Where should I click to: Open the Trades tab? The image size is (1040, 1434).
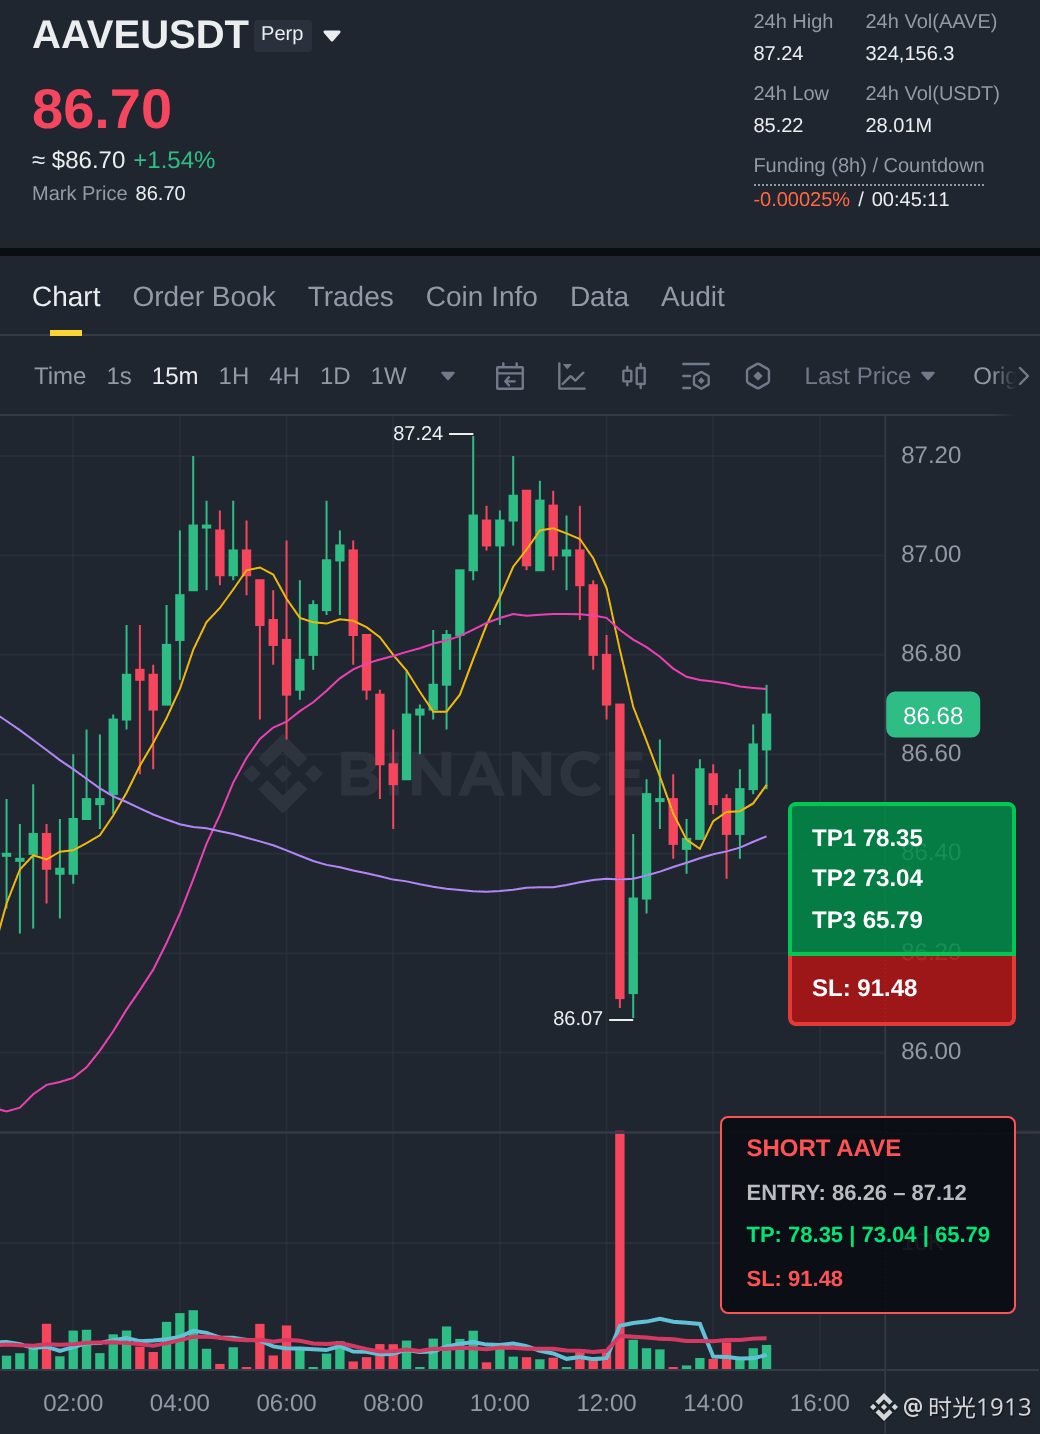(350, 297)
